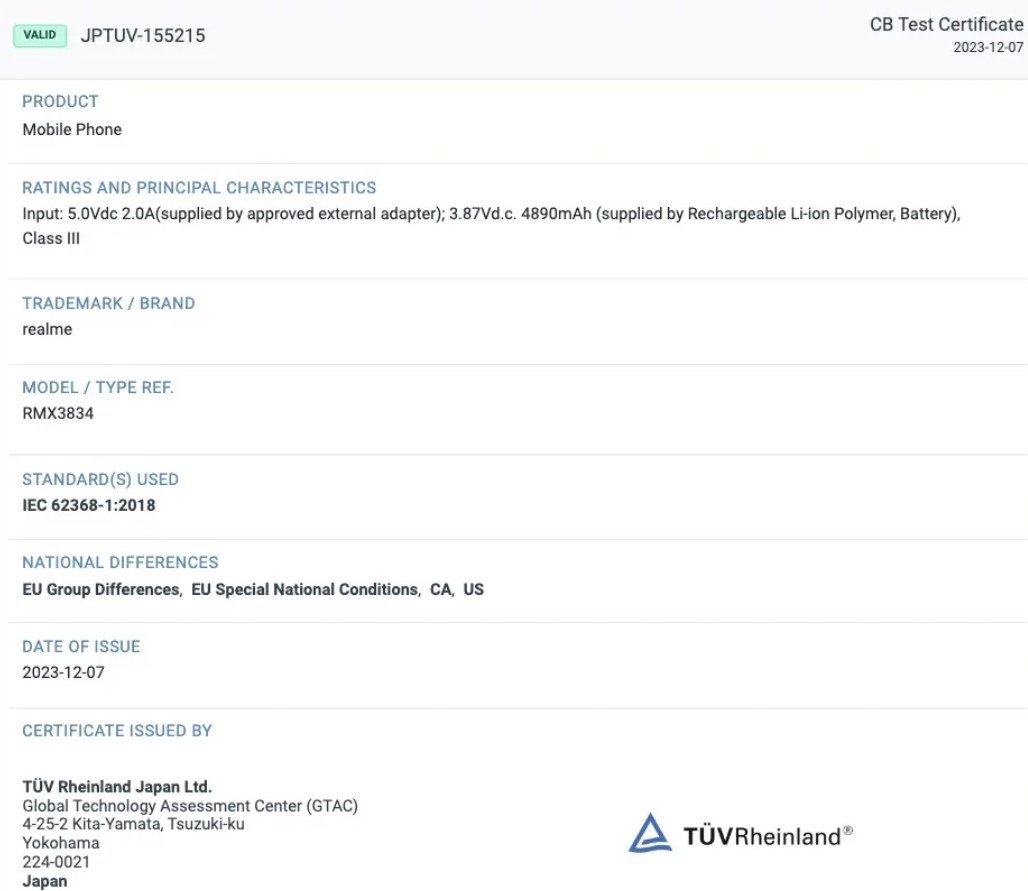
Task: Select model number RMX3834
Action: pos(58,413)
